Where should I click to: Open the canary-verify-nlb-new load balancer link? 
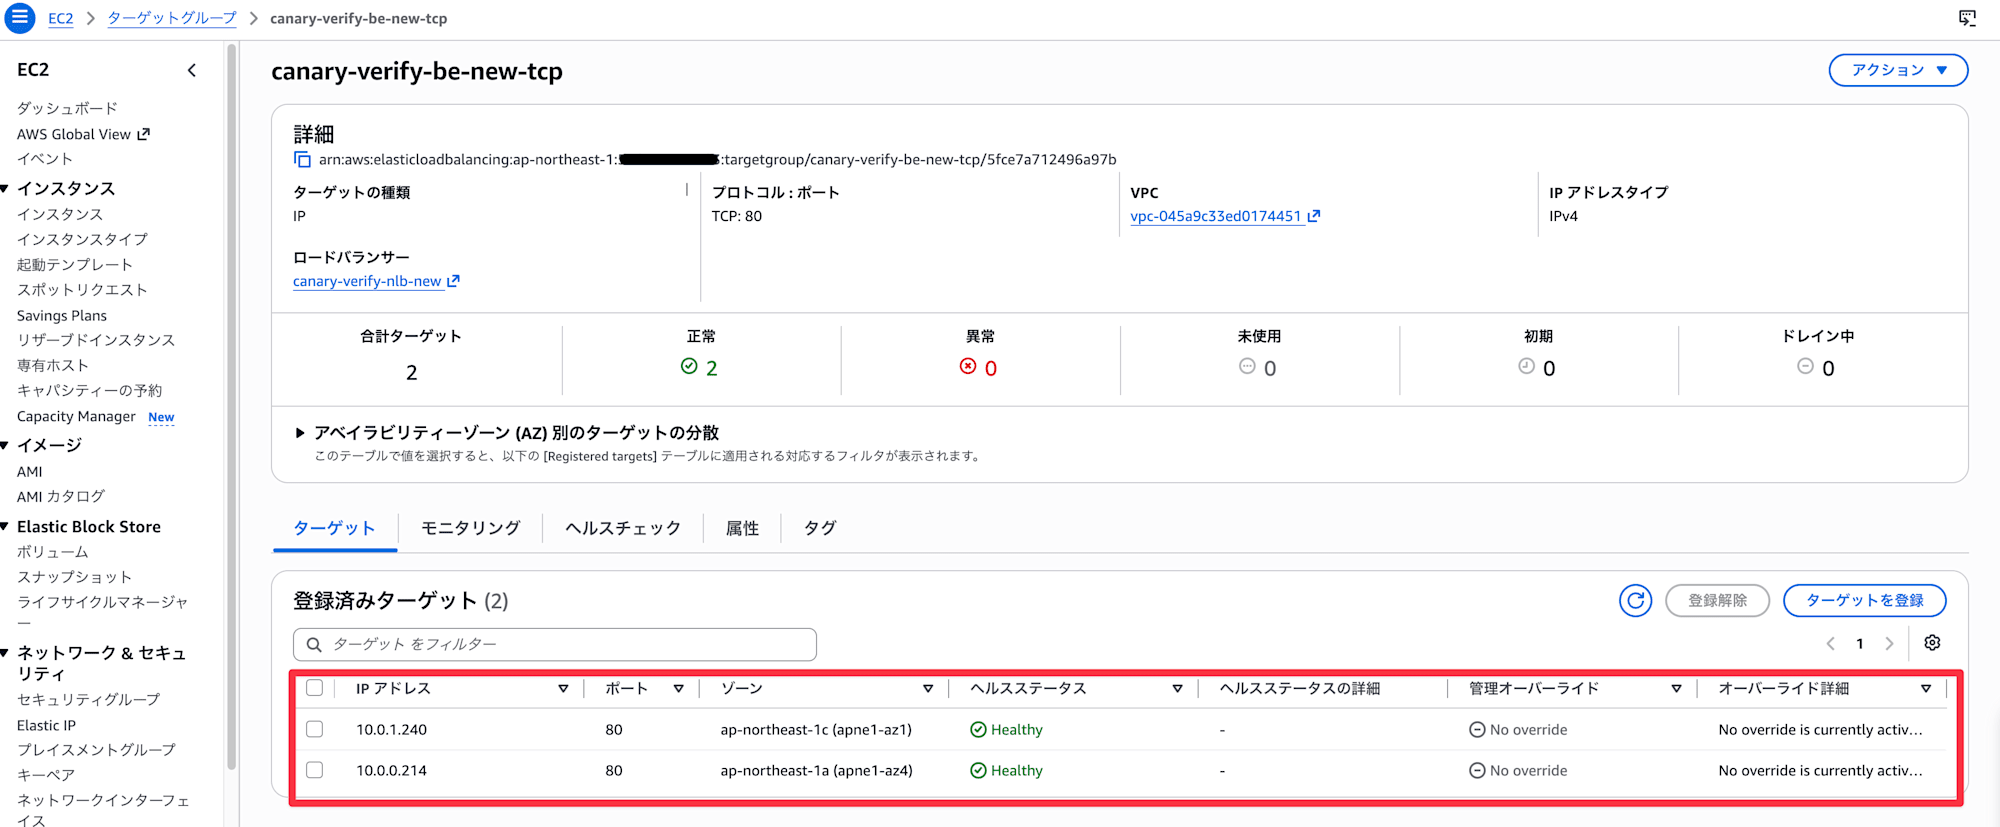(x=367, y=281)
